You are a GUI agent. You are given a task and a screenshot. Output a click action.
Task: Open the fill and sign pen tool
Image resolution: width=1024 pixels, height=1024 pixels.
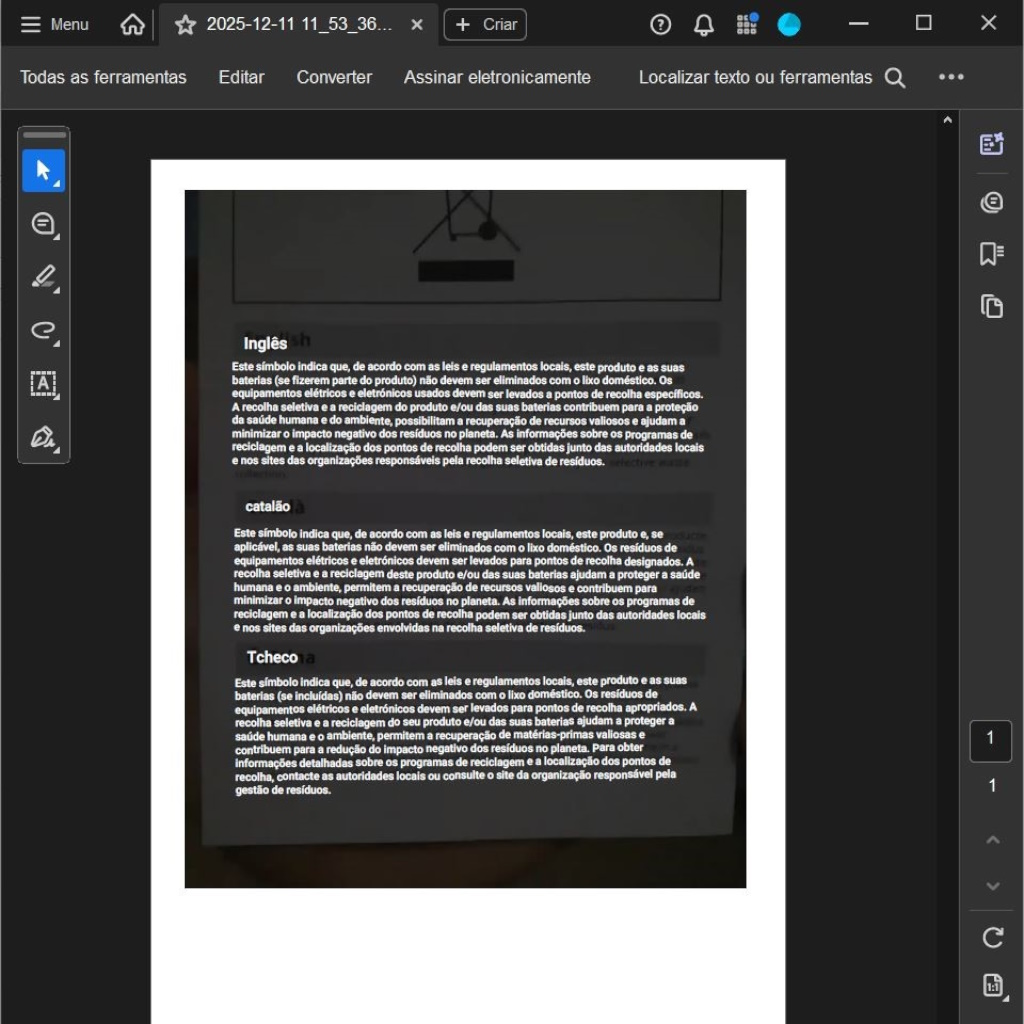[x=43, y=437]
